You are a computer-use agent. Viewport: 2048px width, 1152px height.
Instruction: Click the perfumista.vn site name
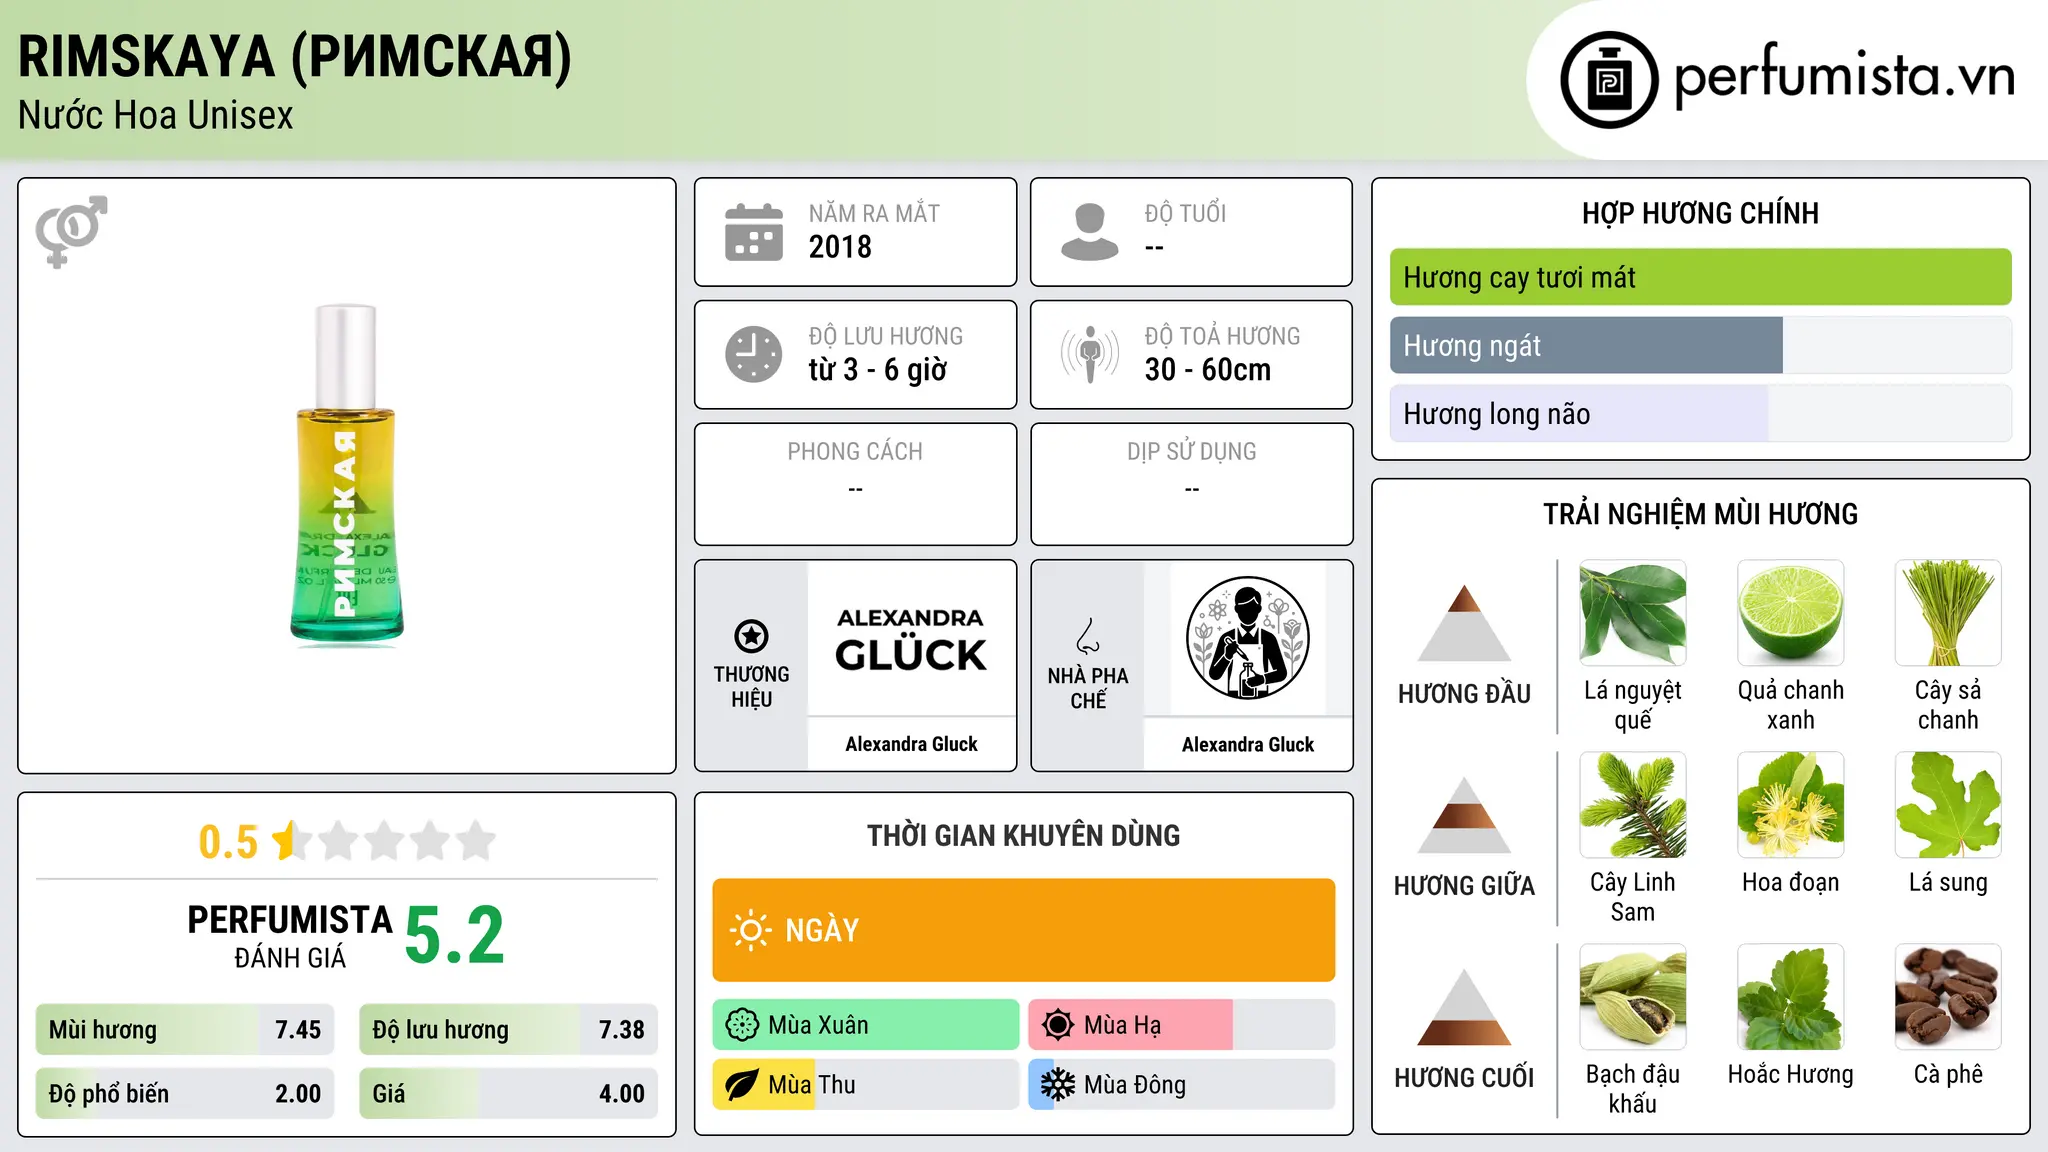1844,76
